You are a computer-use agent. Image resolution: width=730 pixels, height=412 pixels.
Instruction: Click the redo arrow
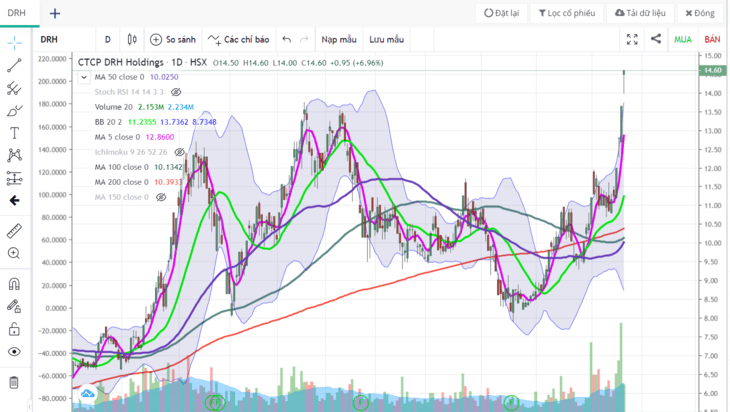coord(304,40)
